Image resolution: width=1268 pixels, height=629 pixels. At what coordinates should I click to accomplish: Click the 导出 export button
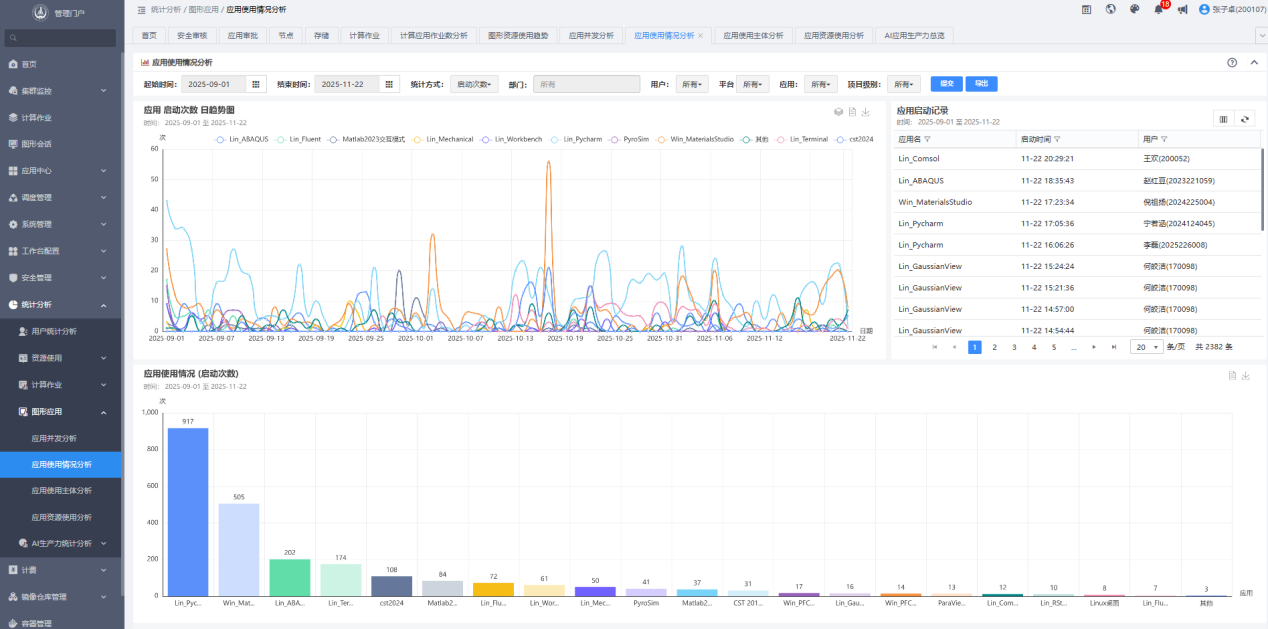981,85
